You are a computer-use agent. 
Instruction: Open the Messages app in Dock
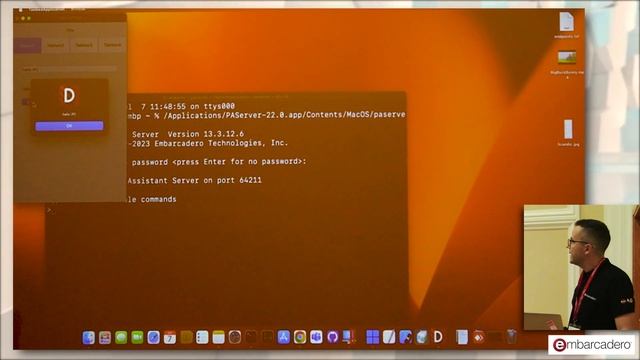click(x=121, y=338)
